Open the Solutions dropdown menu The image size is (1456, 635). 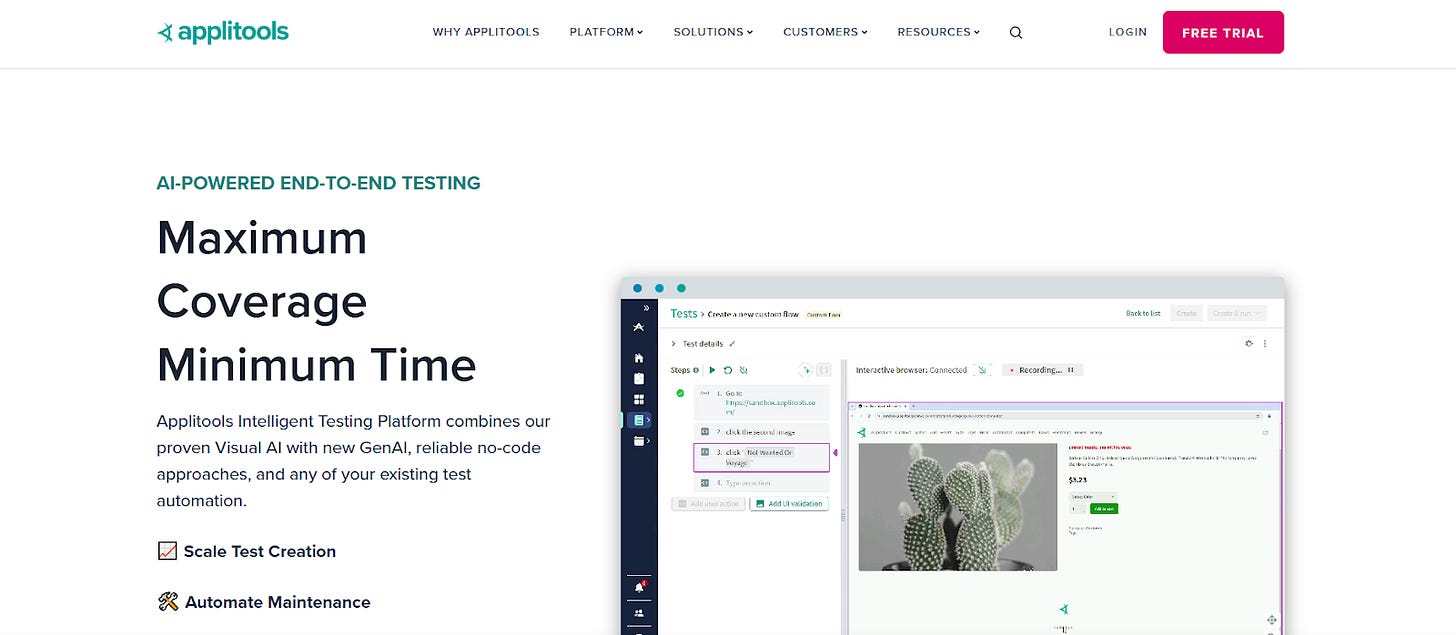pos(713,32)
